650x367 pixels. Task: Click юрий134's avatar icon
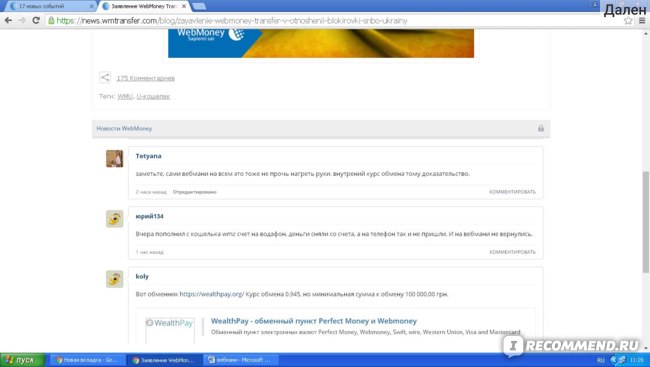[114, 219]
